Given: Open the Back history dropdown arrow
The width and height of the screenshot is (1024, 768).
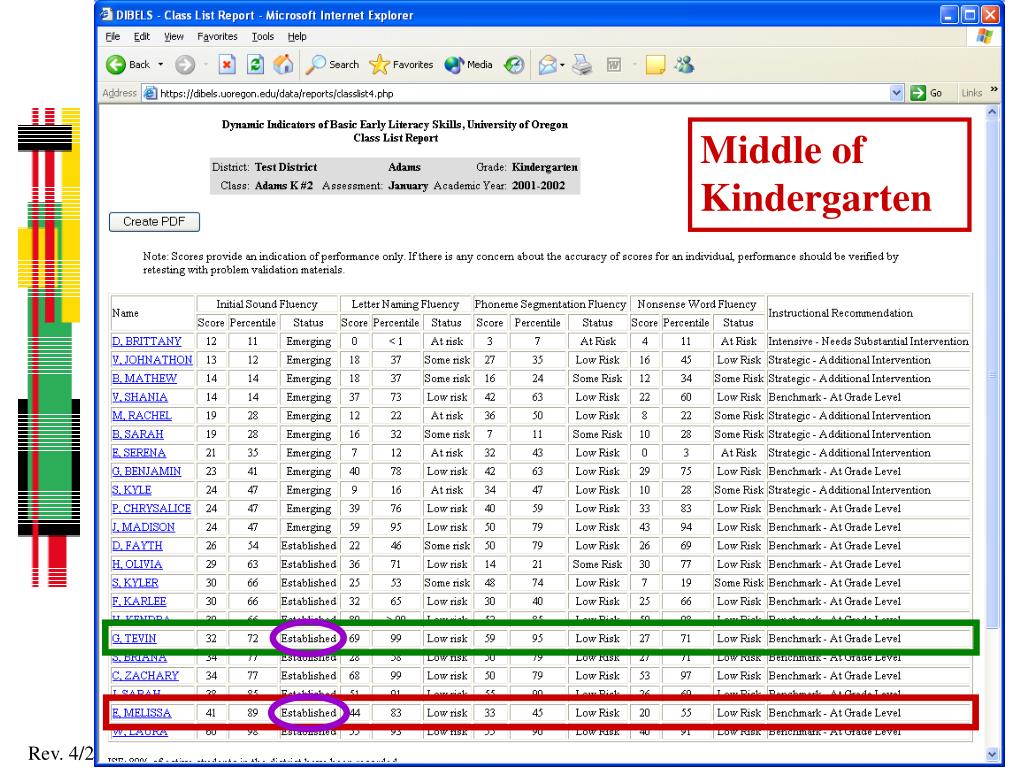Looking at the screenshot, I should click(x=161, y=65).
